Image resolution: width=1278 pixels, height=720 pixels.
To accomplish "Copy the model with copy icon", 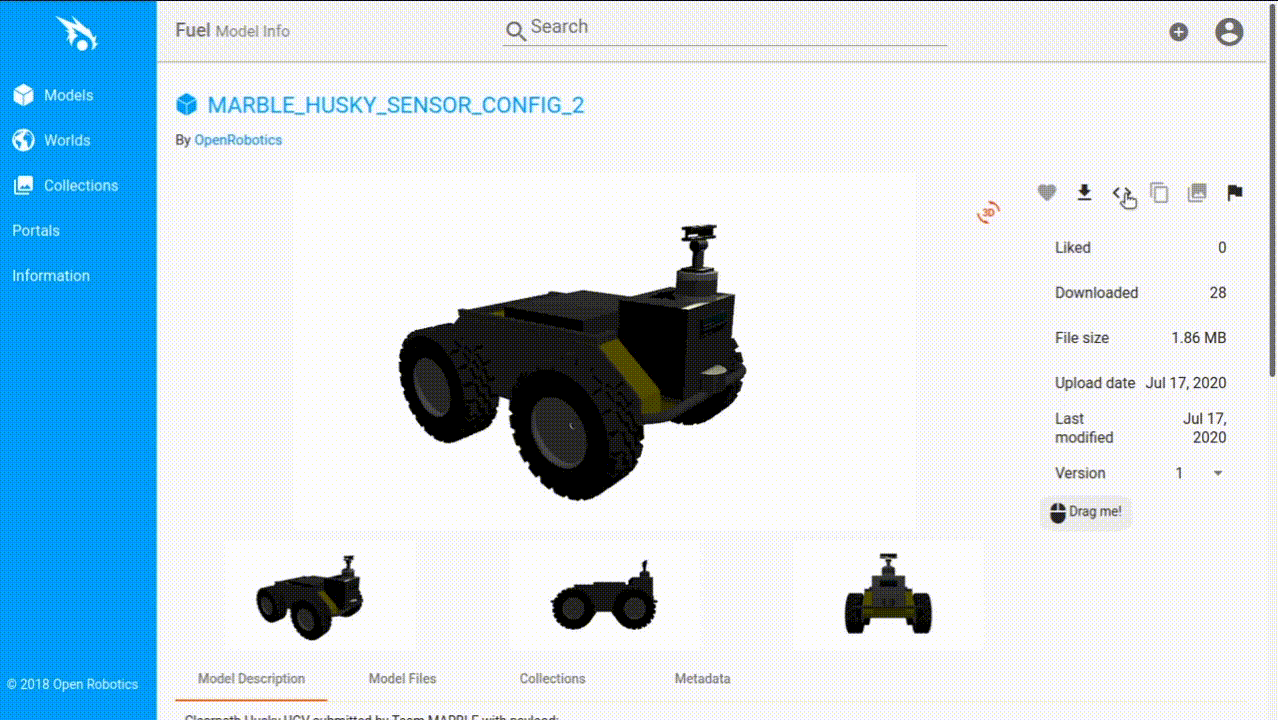I will tap(1159, 193).
